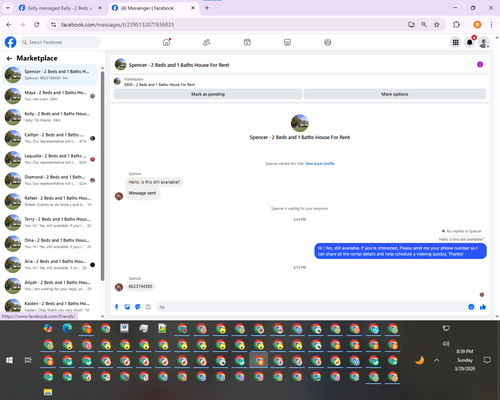Click the 'Hello, is this still available?' message
500x400 pixels.
(154, 182)
